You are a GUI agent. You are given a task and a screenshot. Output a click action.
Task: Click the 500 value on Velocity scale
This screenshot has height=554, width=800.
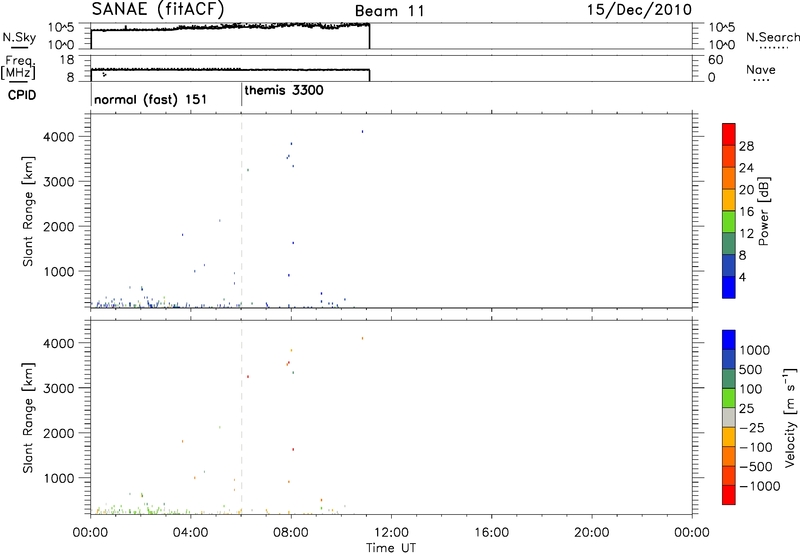(x=750, y=369)
